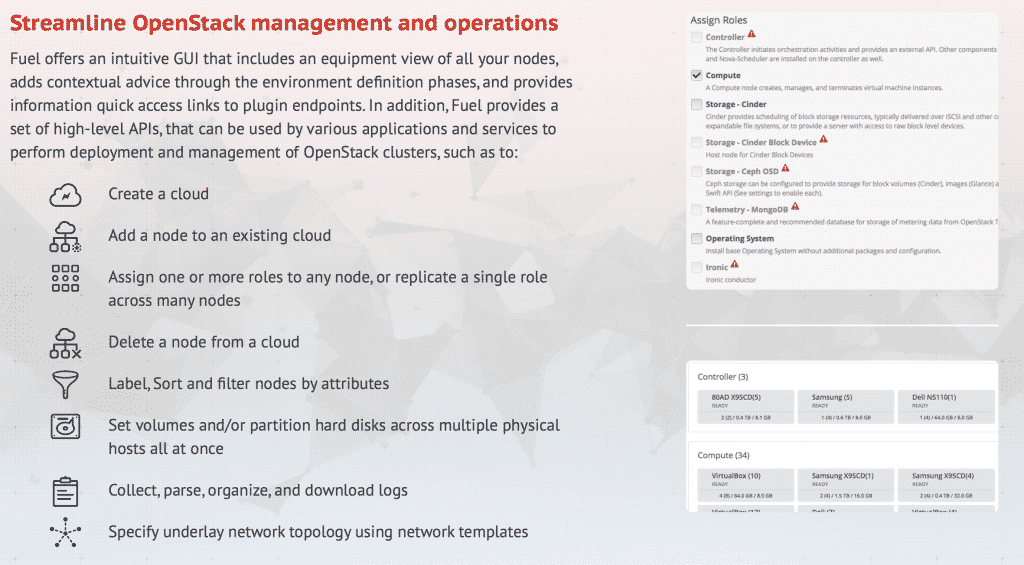The image size is (1024, 565).
Task: Select the 80AD X95CD(5) controller node card
Action: point(745,407)
